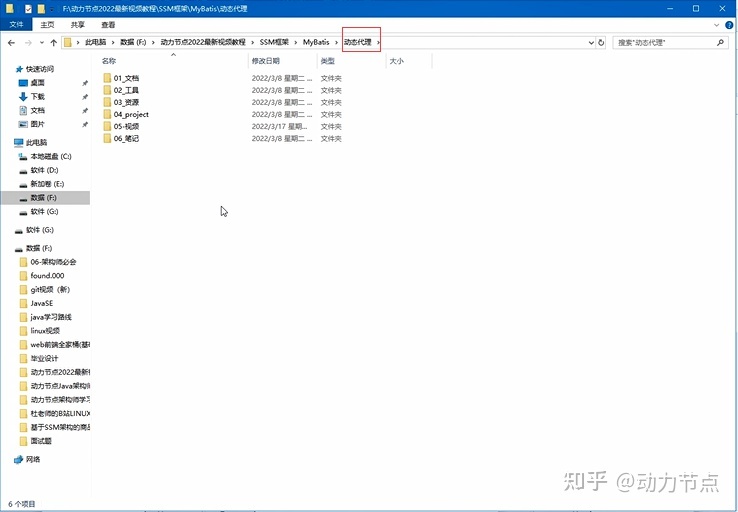738x512 pixels.
Task: Open the recent locations dropdown arrow
Action: 41,43
